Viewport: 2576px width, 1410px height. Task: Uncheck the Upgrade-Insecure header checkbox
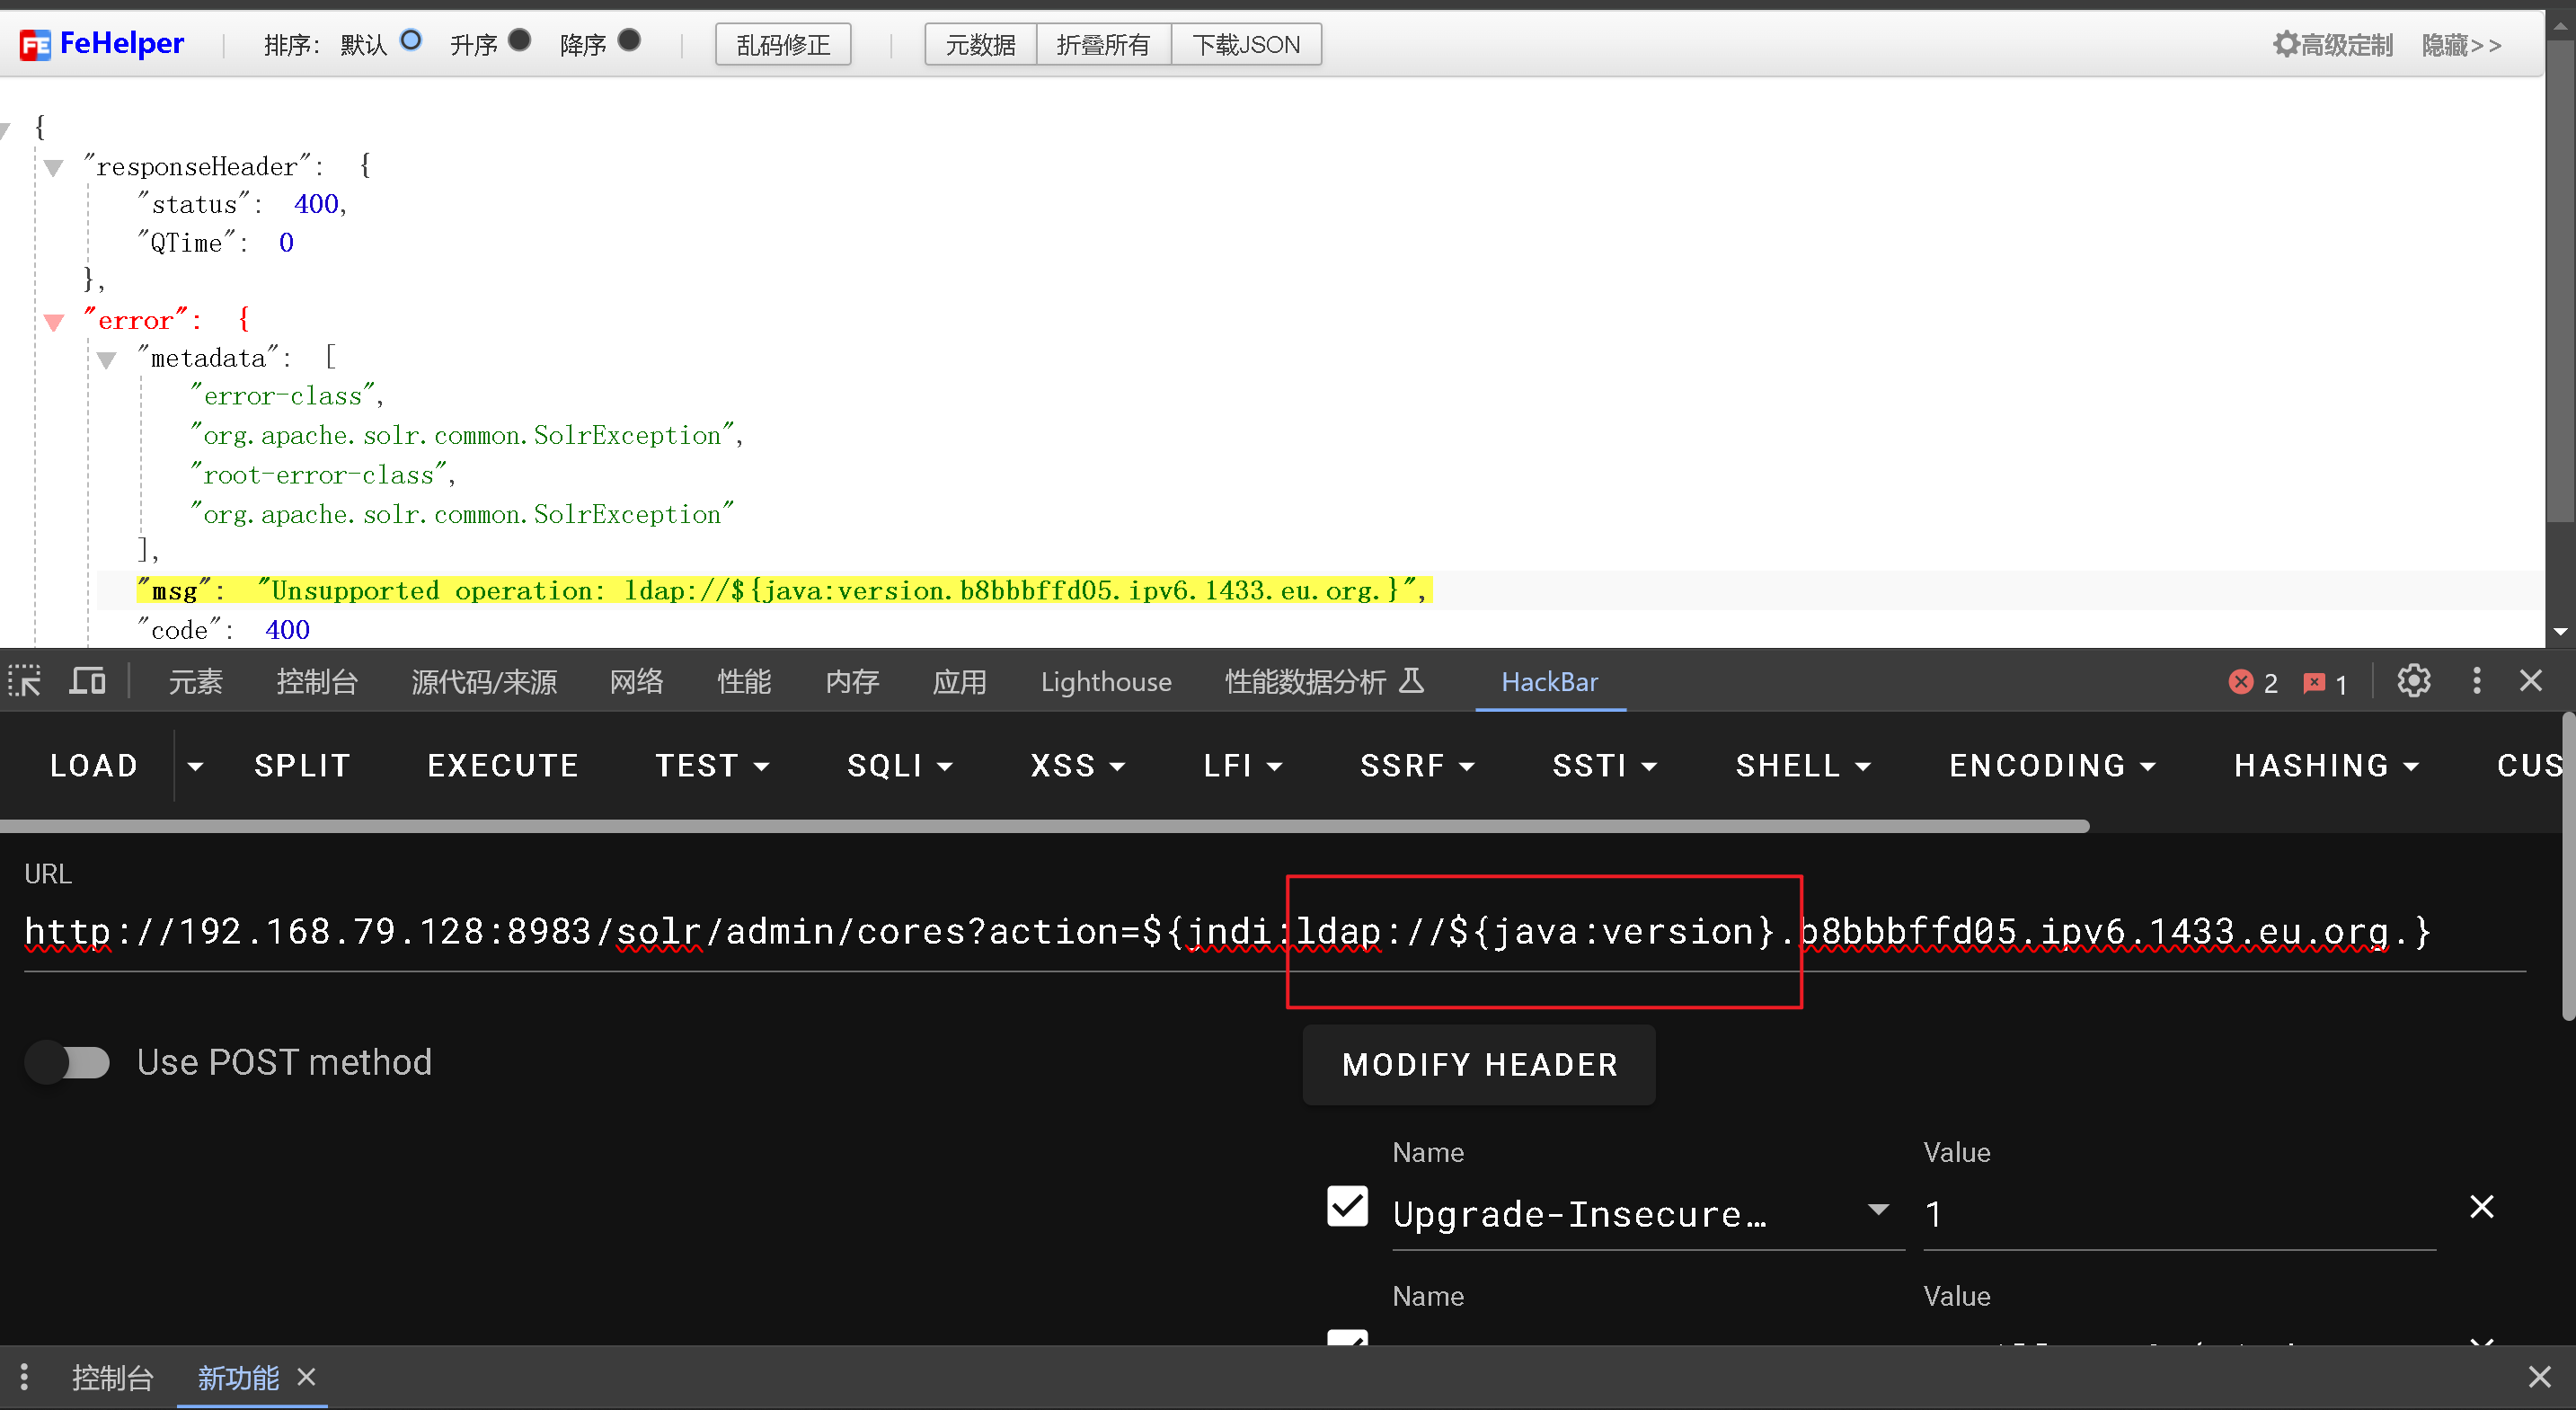(1347, 1206)
